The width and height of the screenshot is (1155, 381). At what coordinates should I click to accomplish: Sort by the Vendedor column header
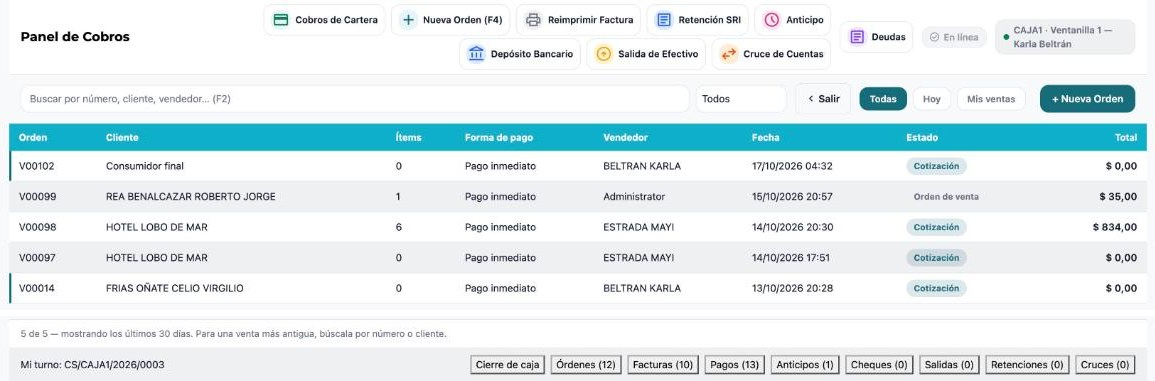click(625, 138)
